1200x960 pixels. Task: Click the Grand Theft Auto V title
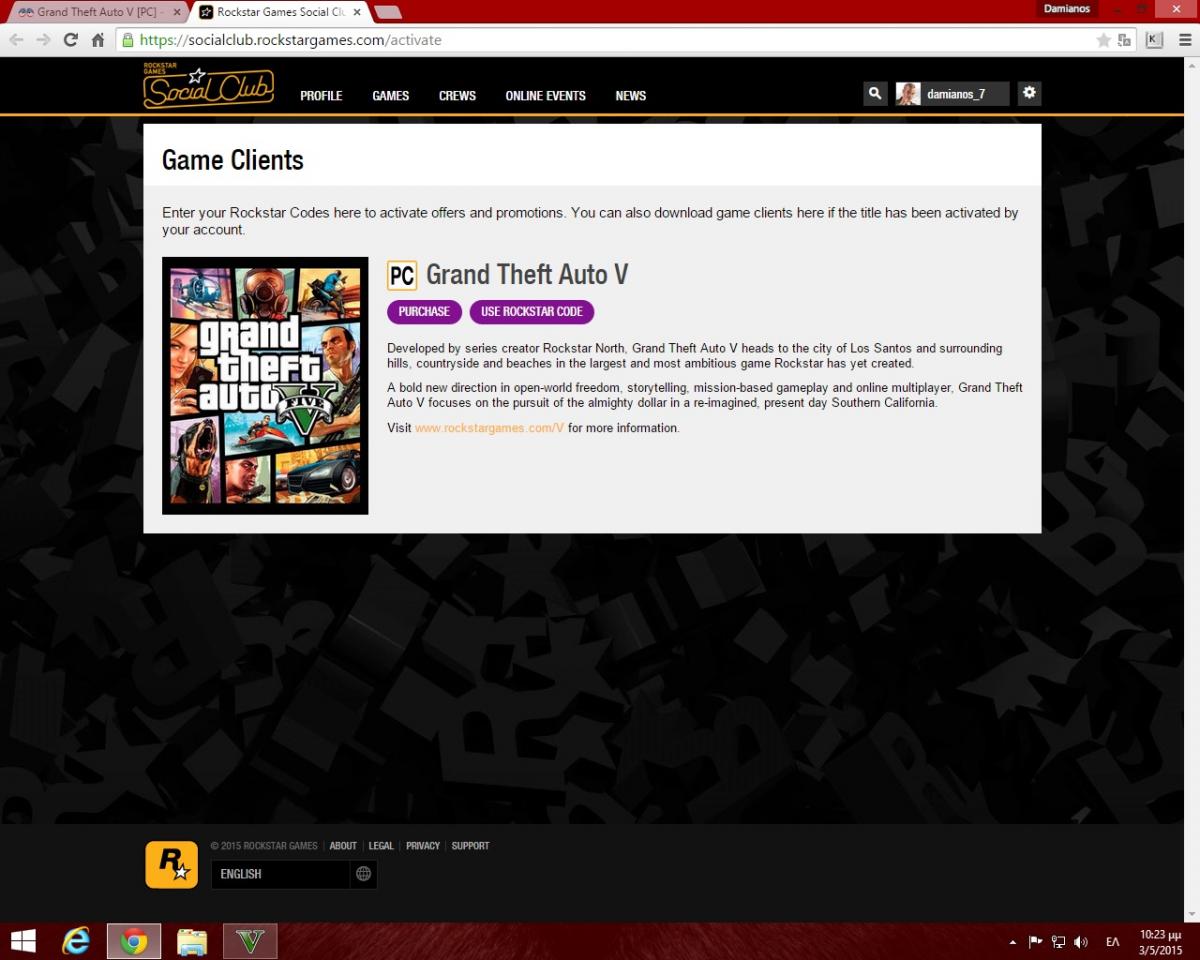click(527, 275)
